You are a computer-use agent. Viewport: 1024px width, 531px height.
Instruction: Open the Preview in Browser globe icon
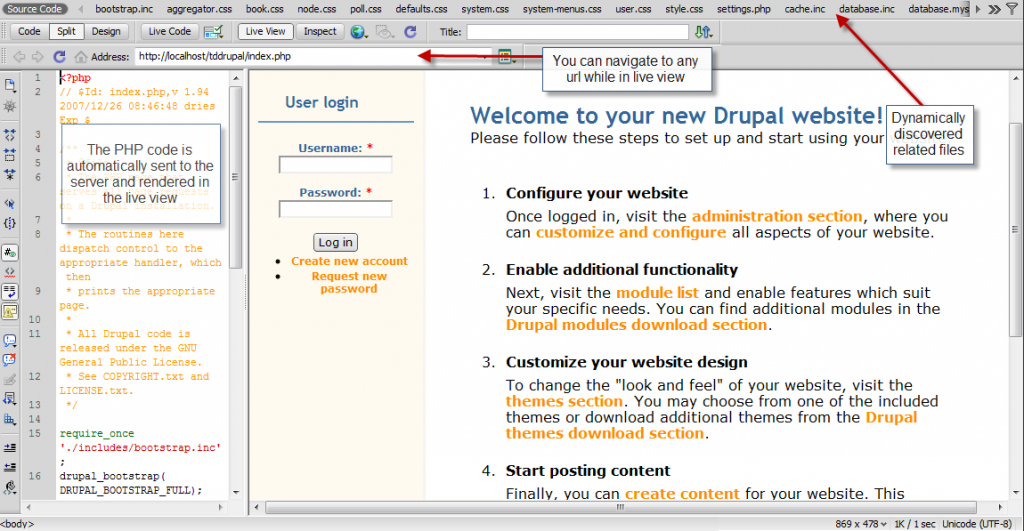[x=358, y=32]
